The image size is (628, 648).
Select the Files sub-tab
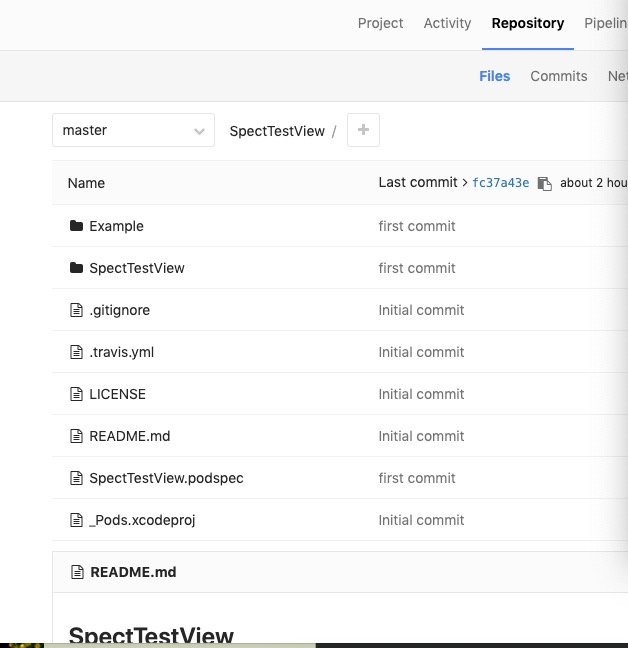click(494, 76)
